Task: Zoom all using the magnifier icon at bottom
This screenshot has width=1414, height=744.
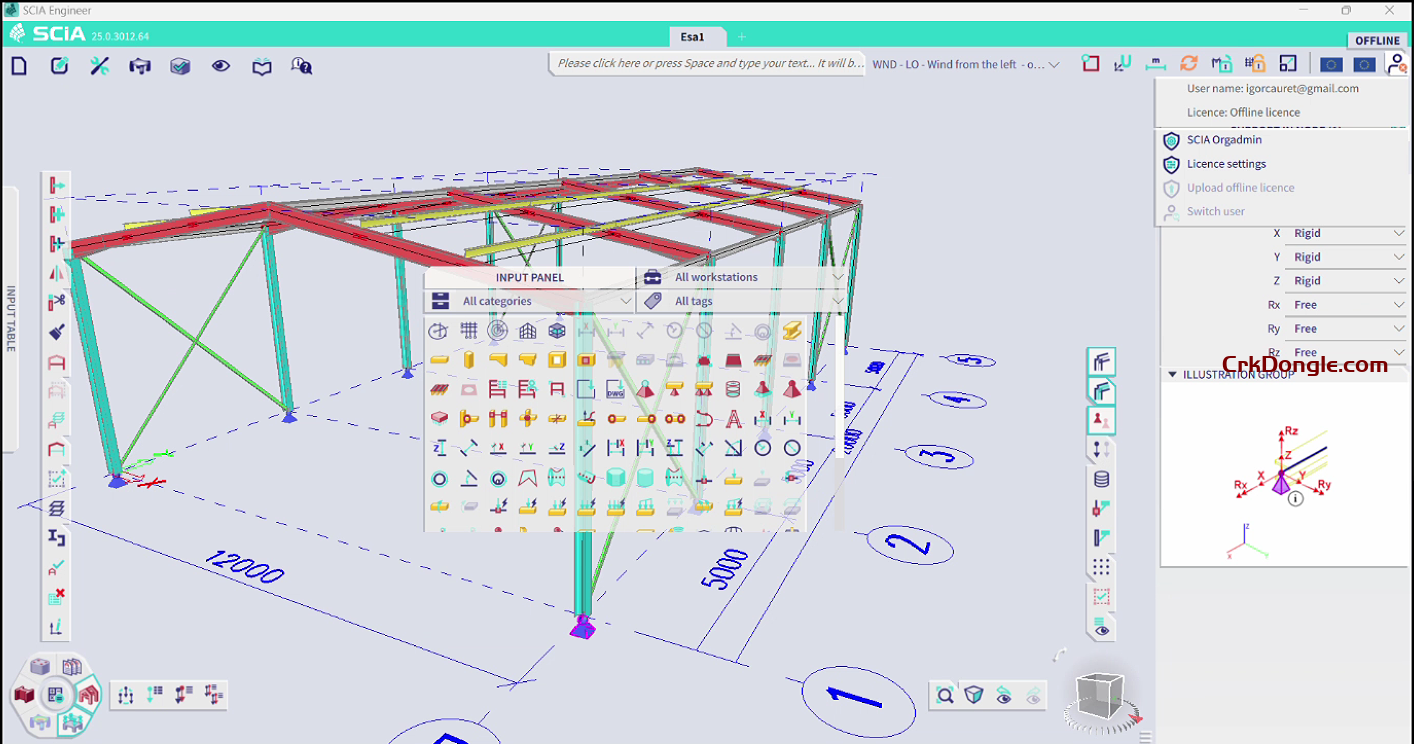Action: (944, 695)
